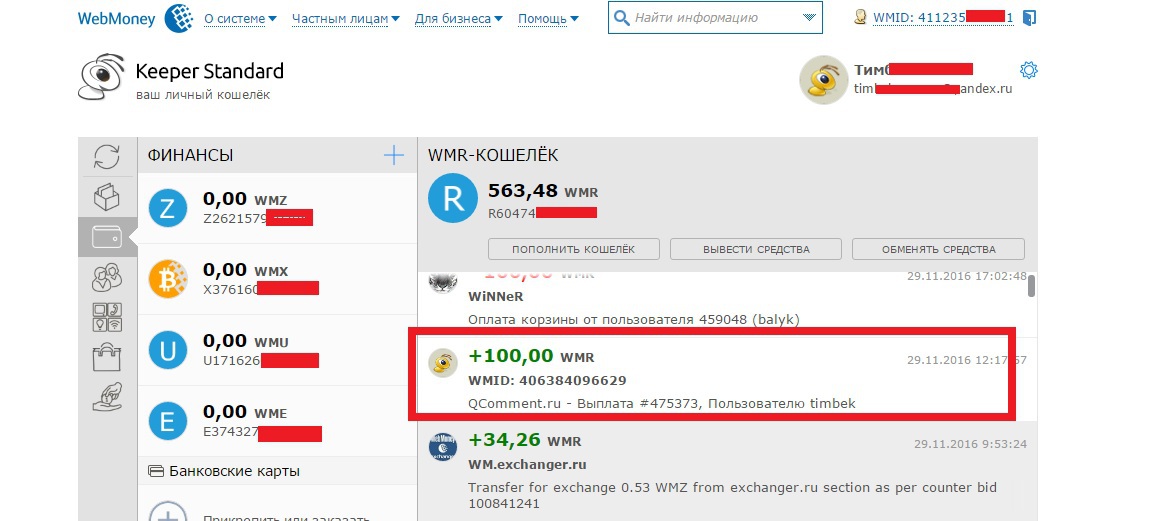The height and width of the screenshot is (521, 1151).
Task: Click the ВЫВЕСТИ СРЕДСТВА button
Action: click(x=756, y=249)
